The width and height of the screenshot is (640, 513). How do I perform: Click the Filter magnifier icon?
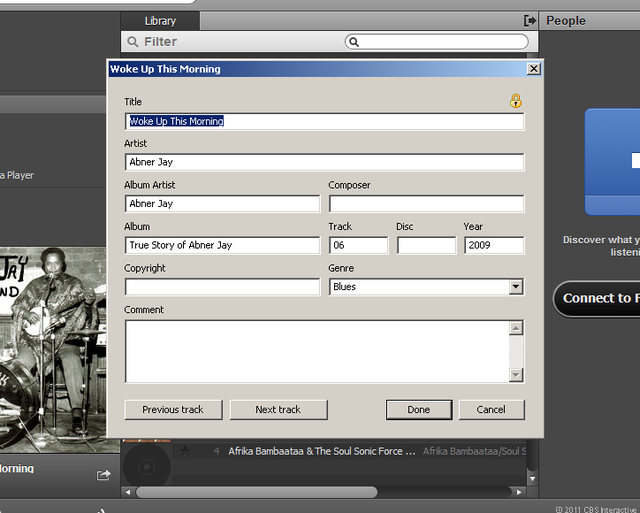click(132, 42)
